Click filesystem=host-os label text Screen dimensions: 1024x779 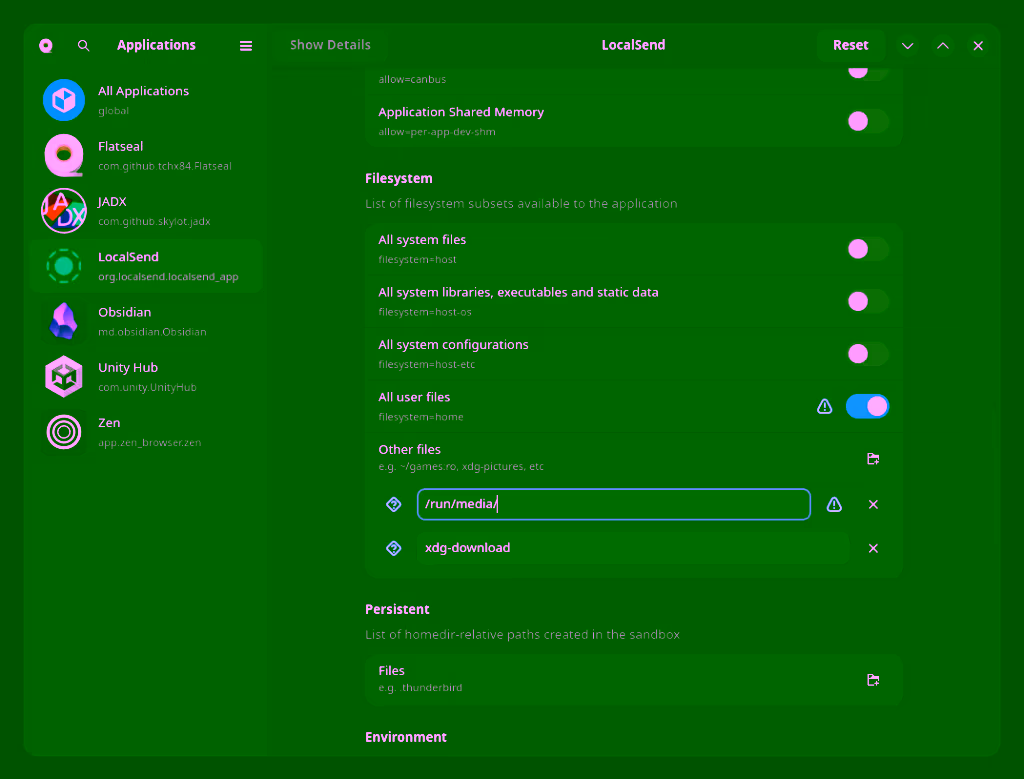click(x=424, y=312)
